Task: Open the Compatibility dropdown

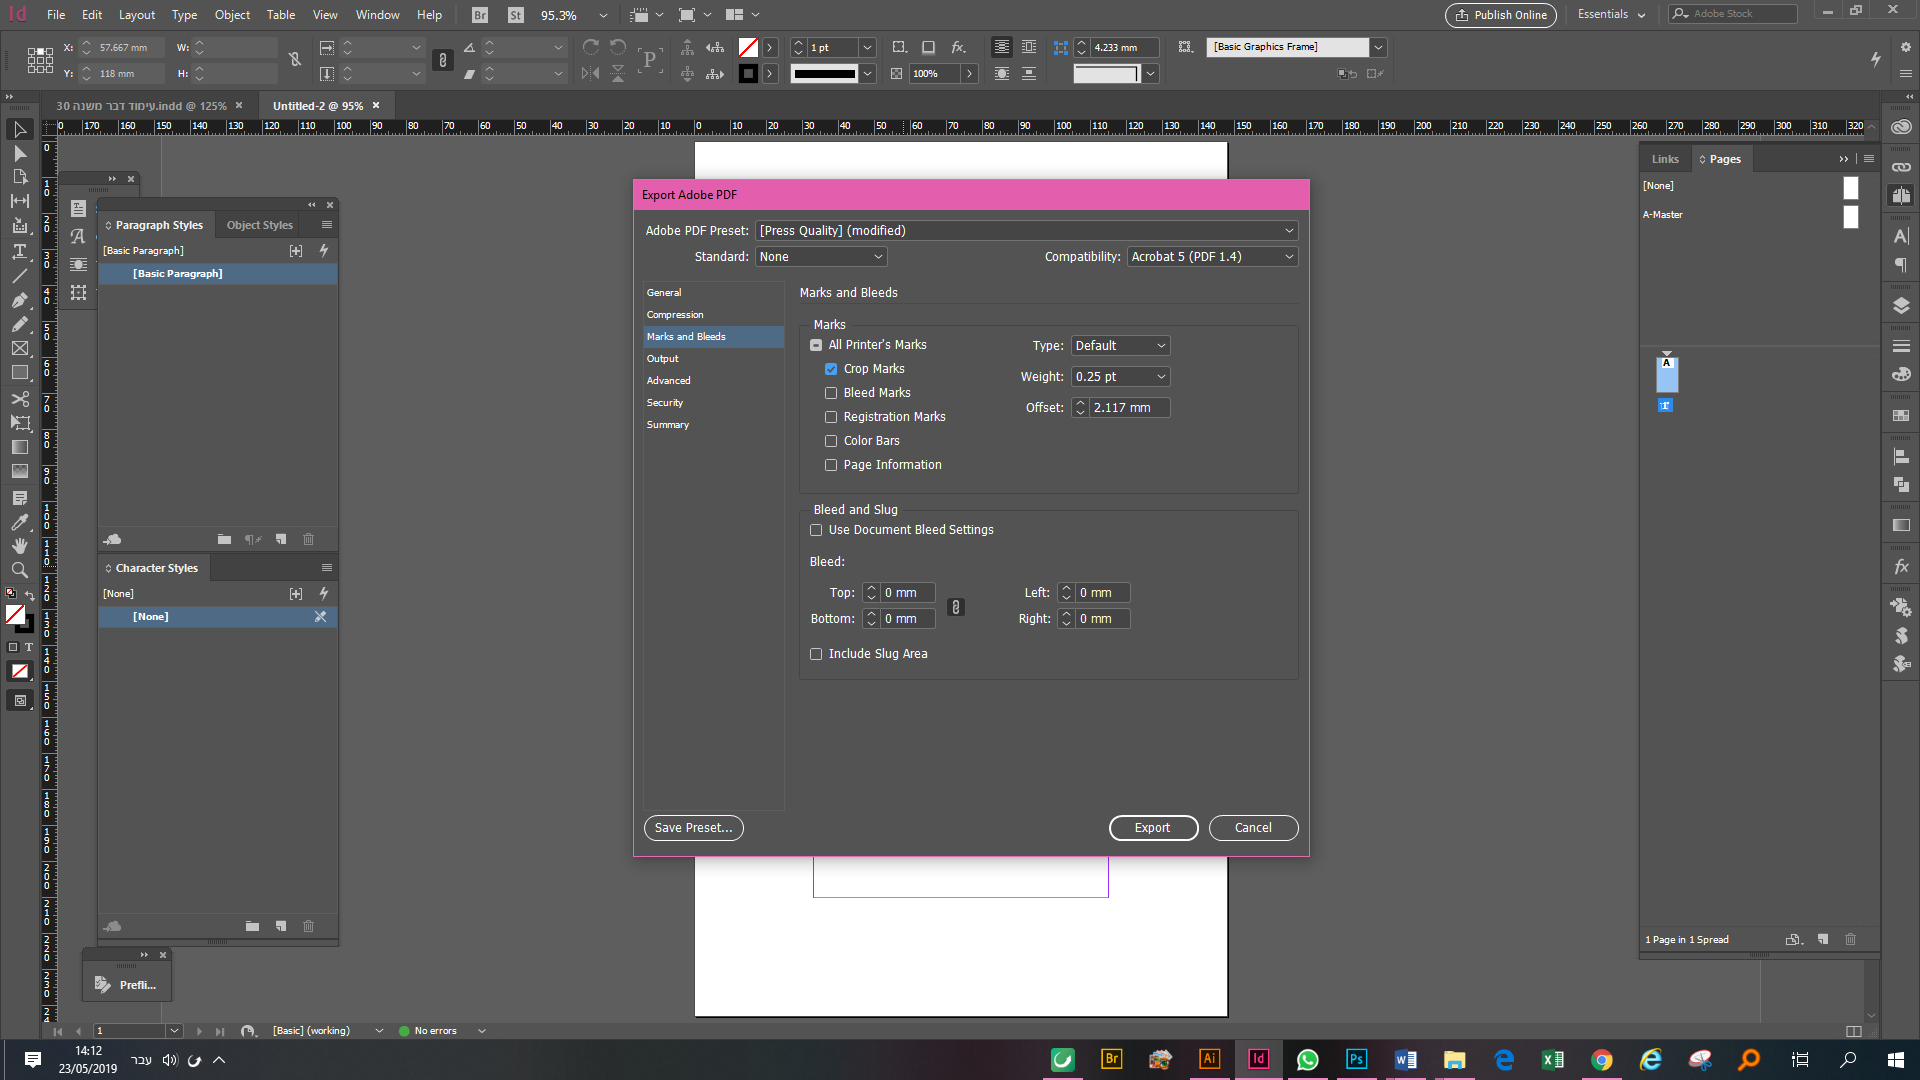Action: [x=1212, y=257]
